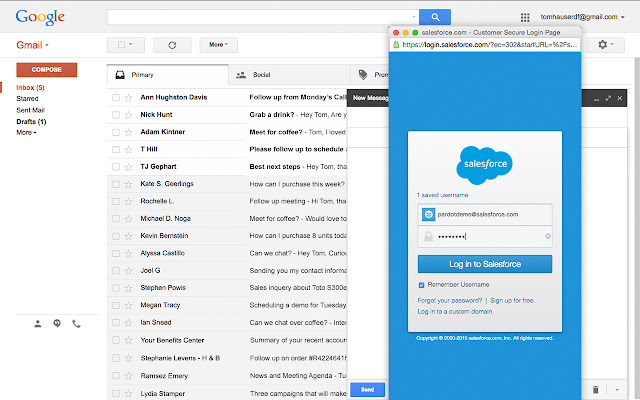This screenshot has width=640, height=400.
Task: Click the Gmail search input field
Action: 262,17
